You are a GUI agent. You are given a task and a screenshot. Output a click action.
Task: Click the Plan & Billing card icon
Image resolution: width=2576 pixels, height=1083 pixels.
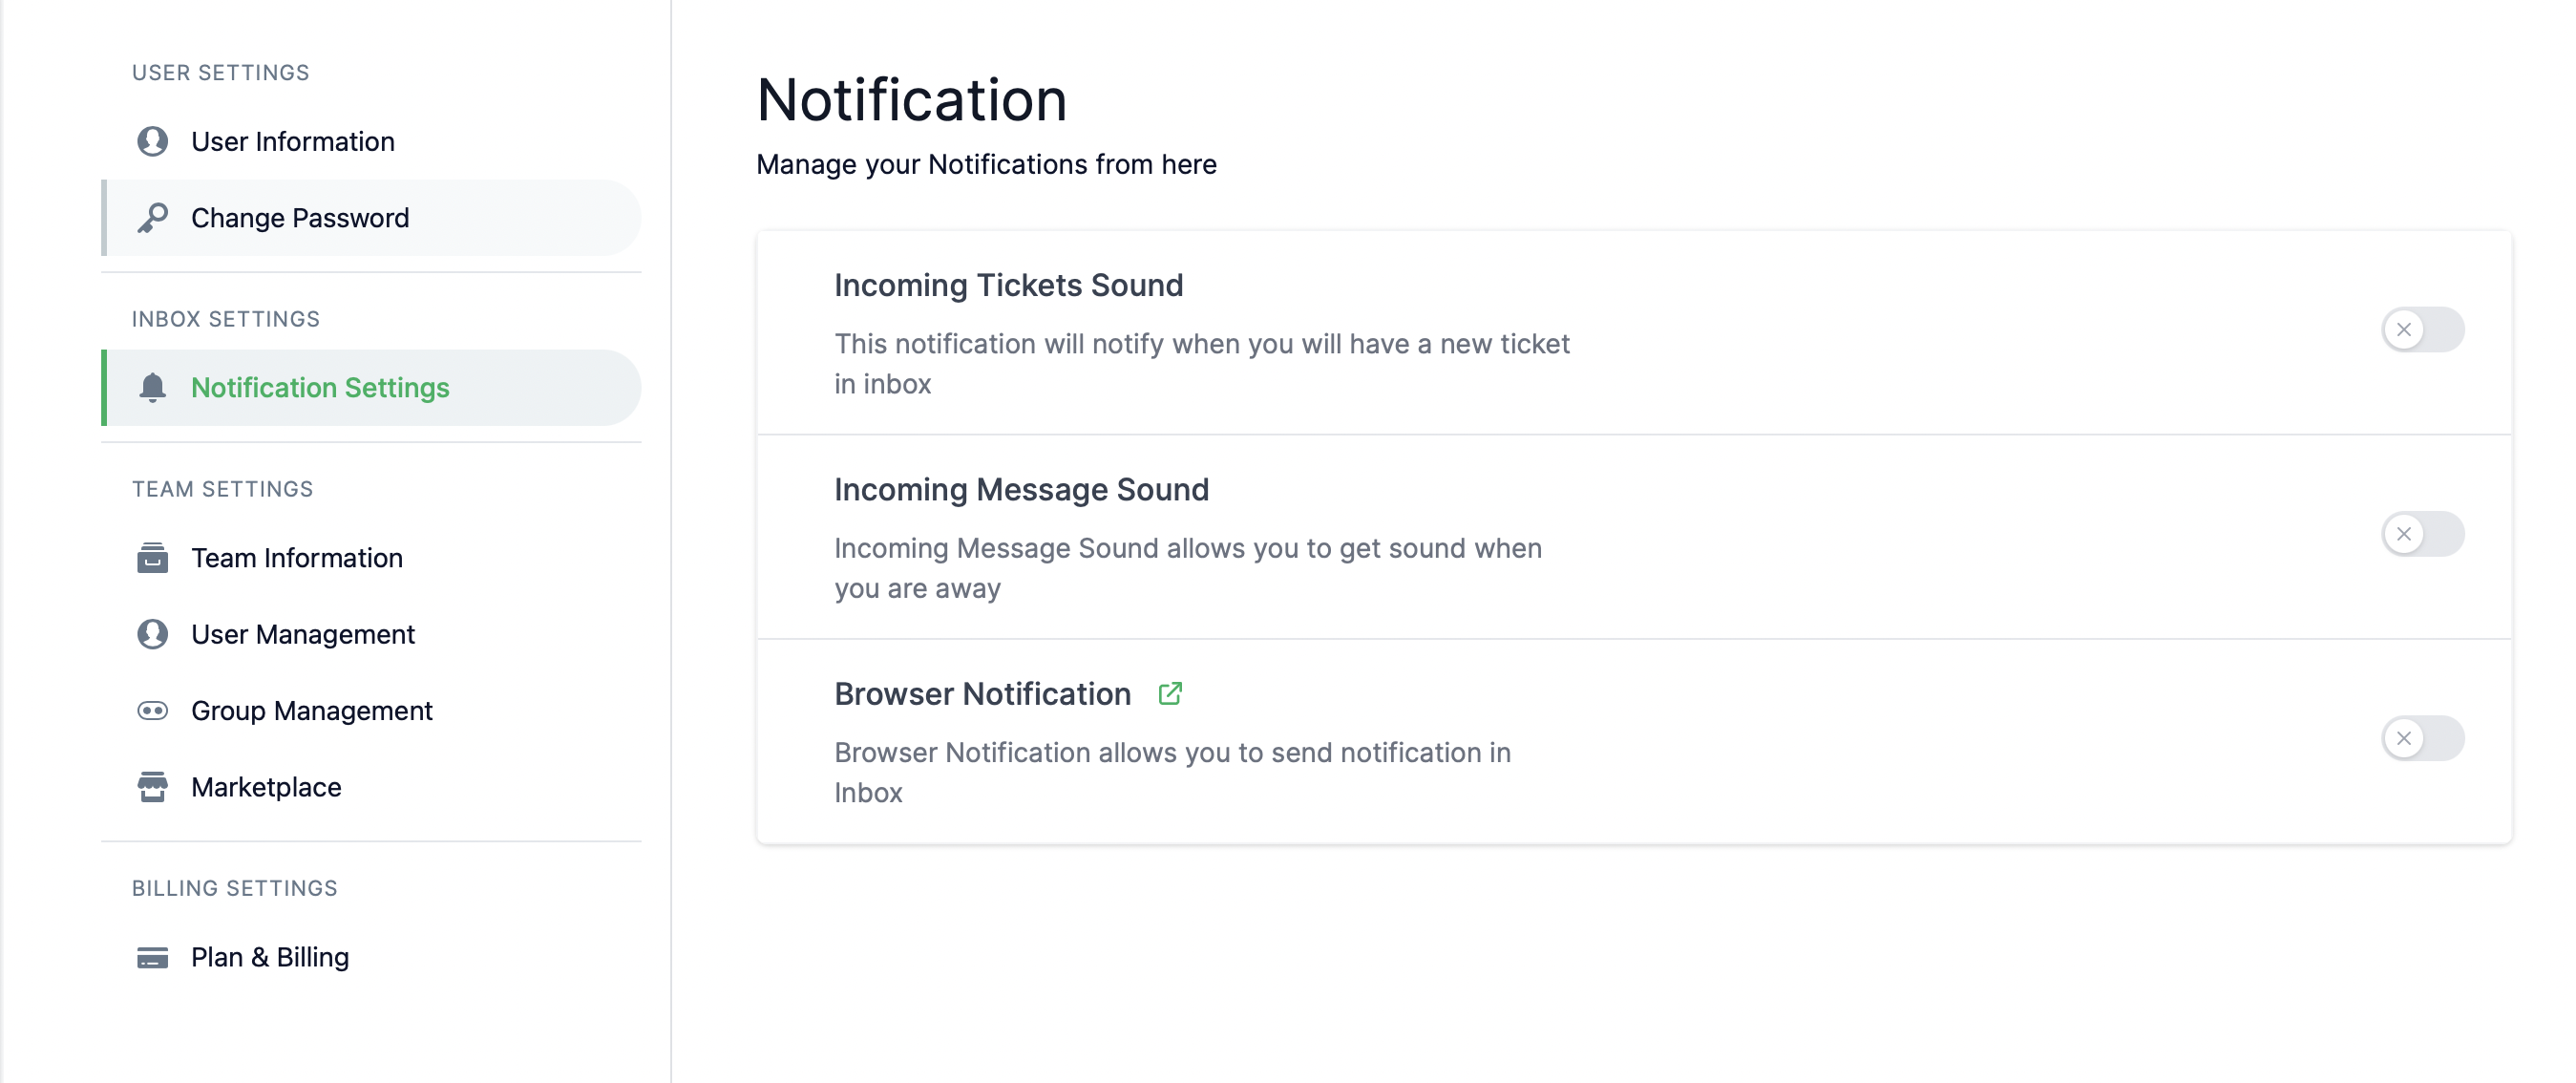click(x=152, y=957)
